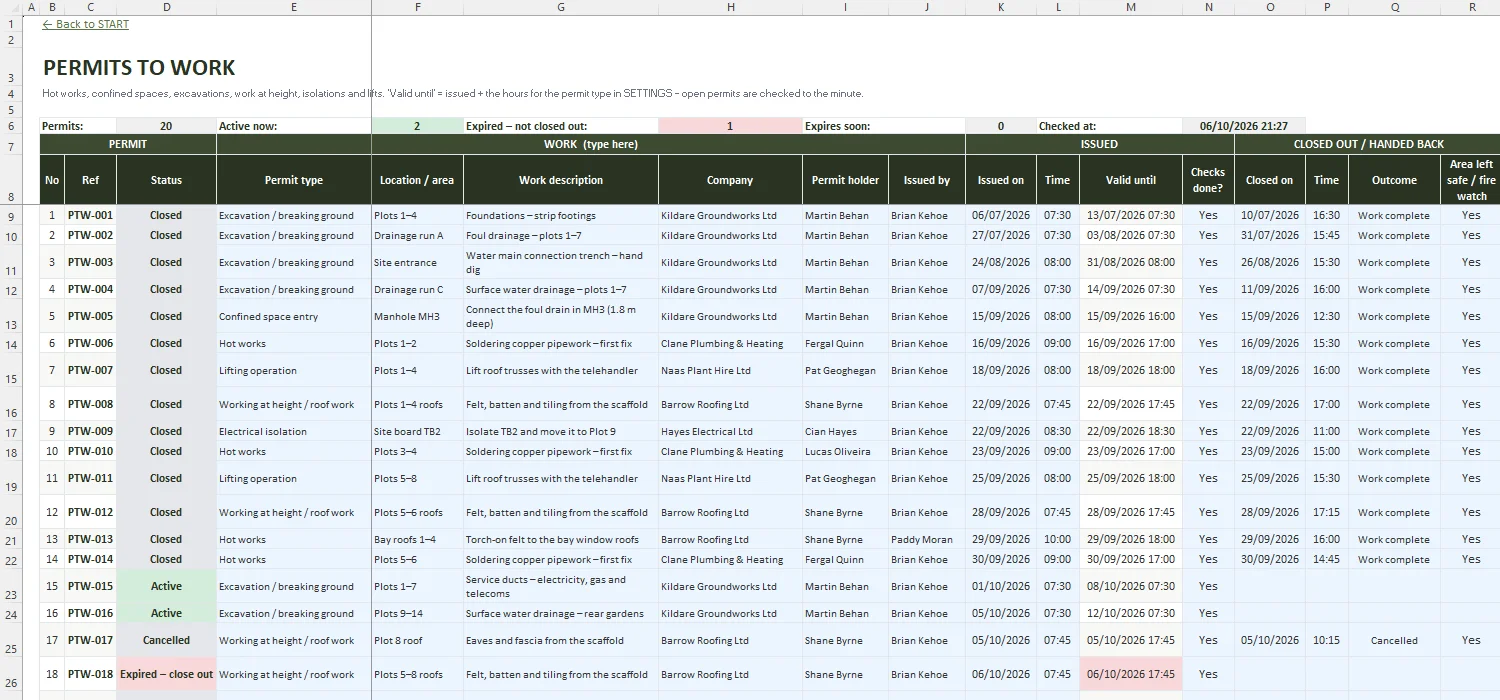The height and width of the screenshot is (700, 1500).
Task: Click the red Valid until 06/10/2026 17:45 cell
Action: [x=1131, y=674]
